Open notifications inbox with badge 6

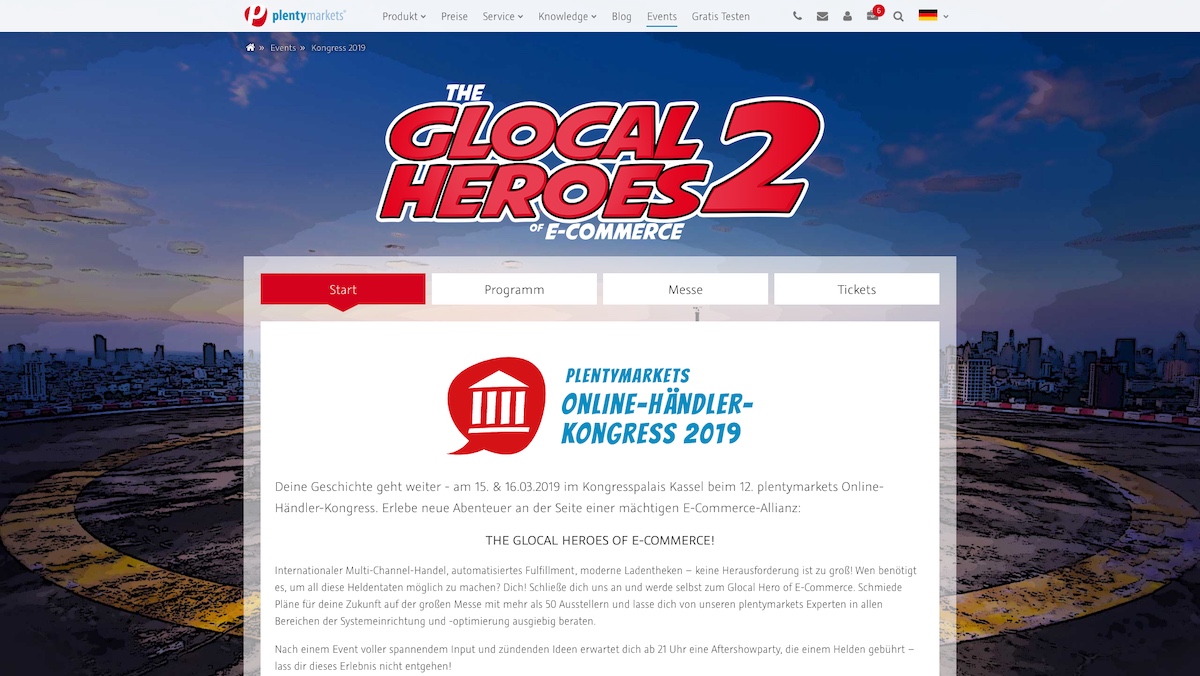(874, 14)
